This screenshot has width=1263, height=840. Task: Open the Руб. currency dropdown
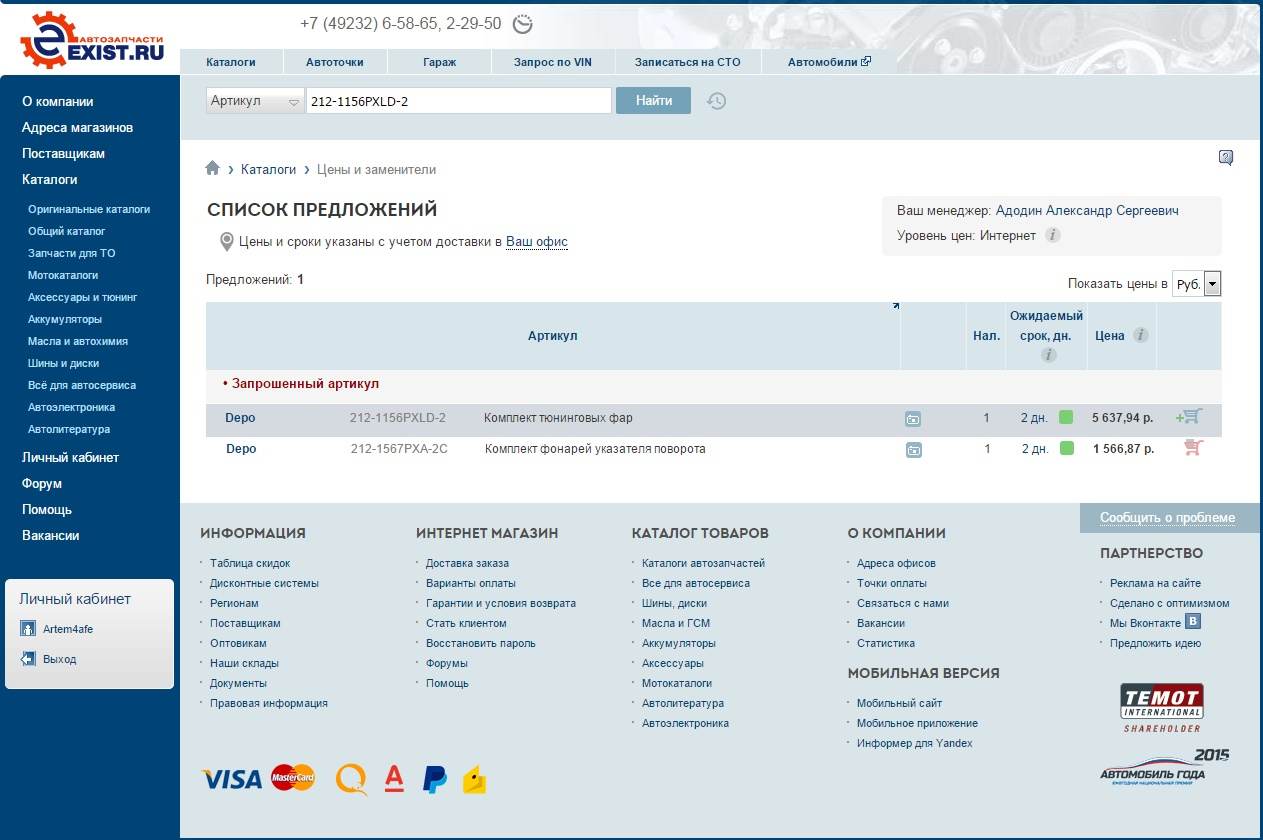click(x=1197, y=284)
